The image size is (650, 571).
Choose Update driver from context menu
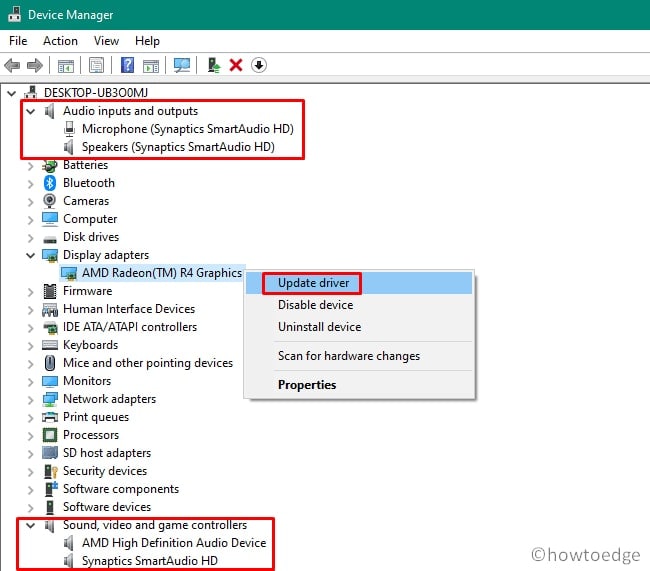[359, 283]
